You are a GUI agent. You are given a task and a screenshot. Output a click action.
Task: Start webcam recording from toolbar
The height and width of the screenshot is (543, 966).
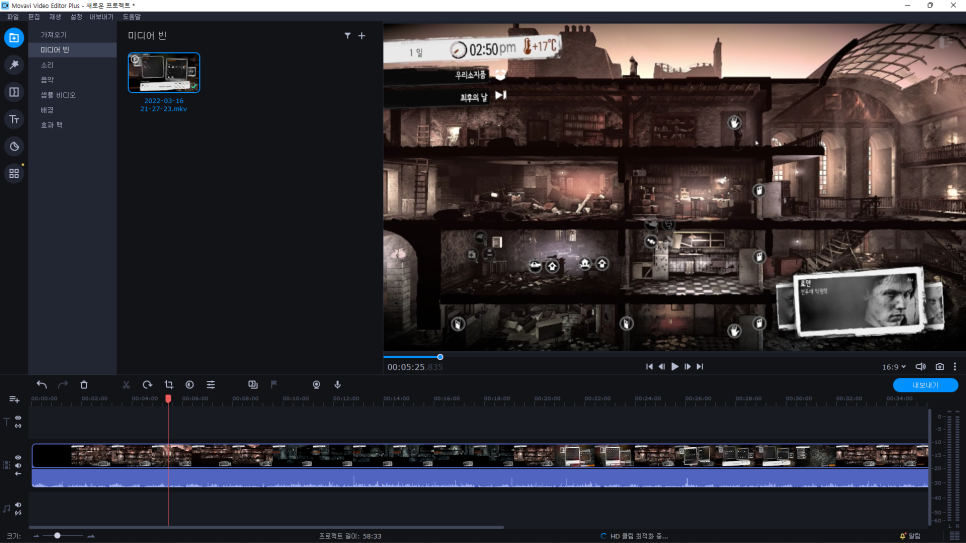(316, 385)
